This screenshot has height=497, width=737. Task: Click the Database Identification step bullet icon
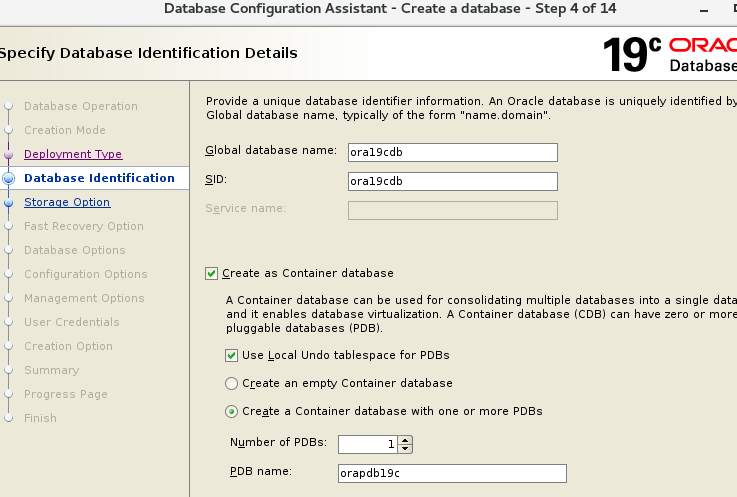tap(8, 178)
